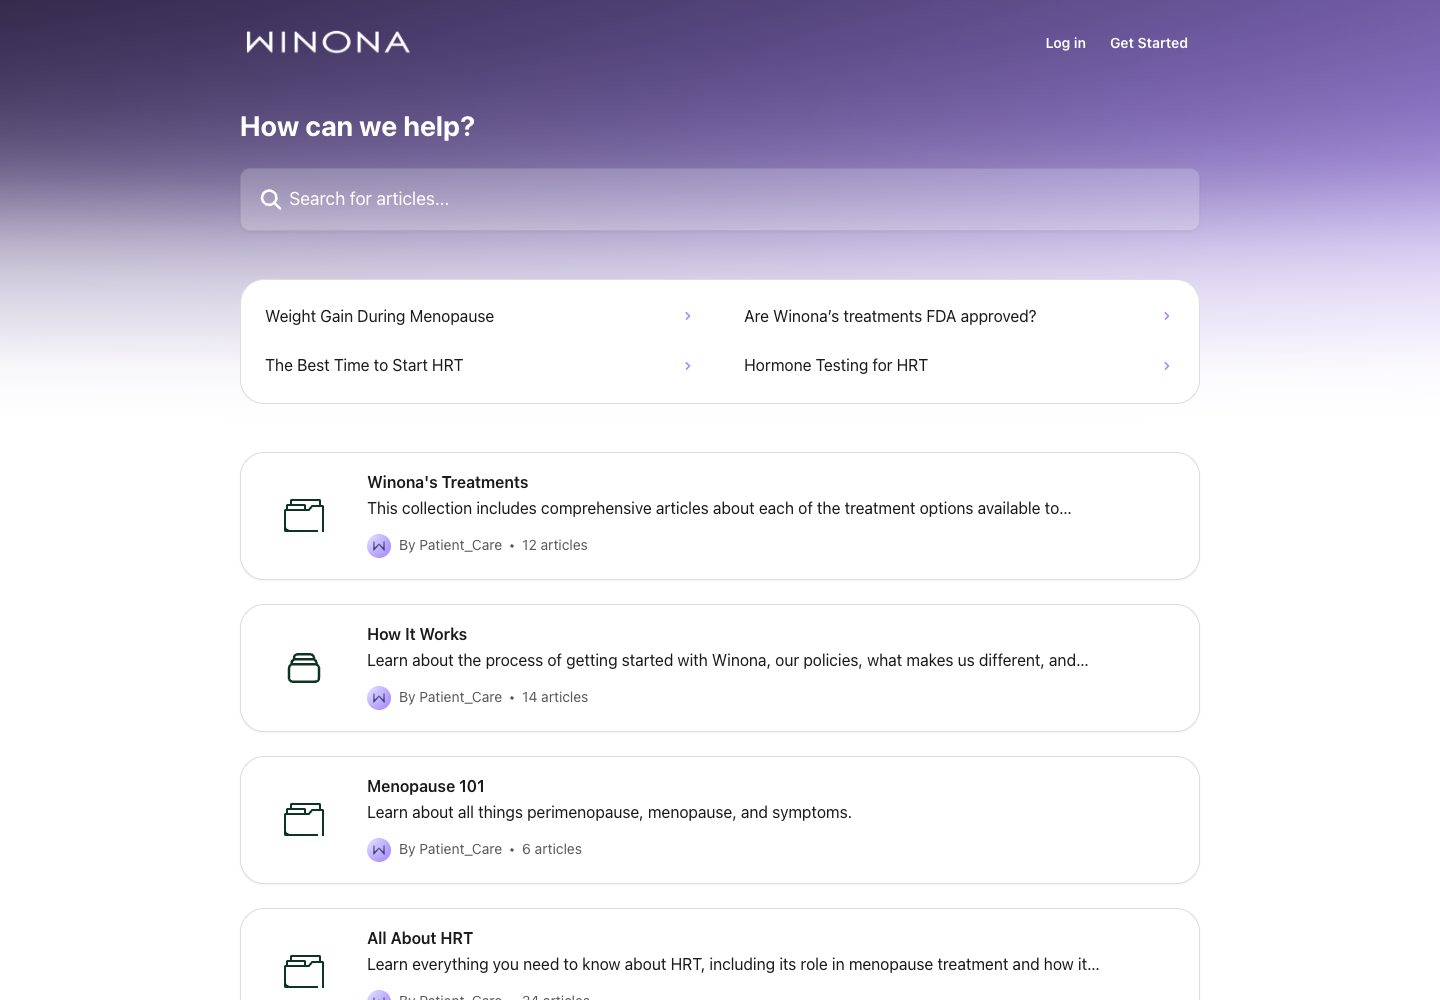Click Patient_Care avatar under Menopause 101
Viewport: 1440px width, 1000px height.
(379, 850)
